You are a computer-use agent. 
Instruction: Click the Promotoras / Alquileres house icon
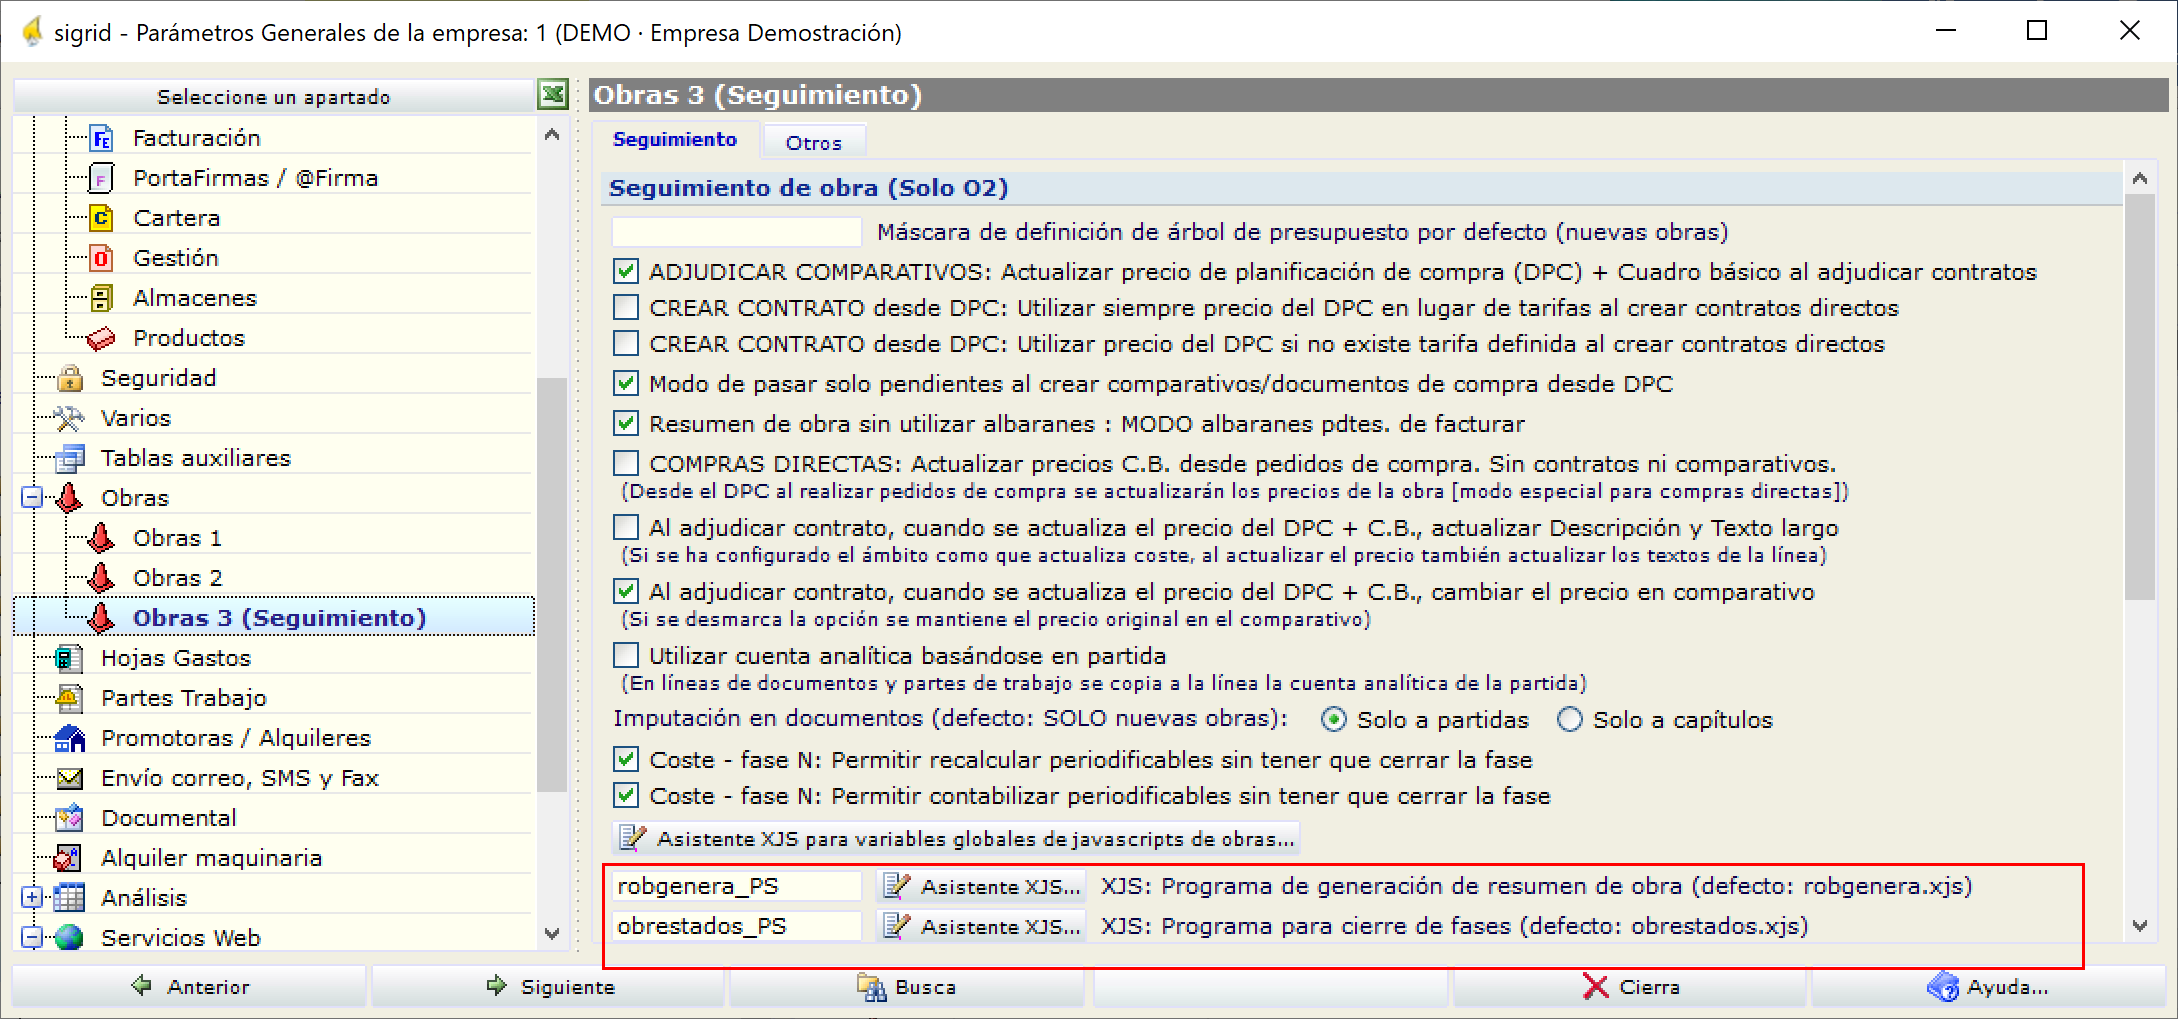pyautogui.click(x=70, y=738)
